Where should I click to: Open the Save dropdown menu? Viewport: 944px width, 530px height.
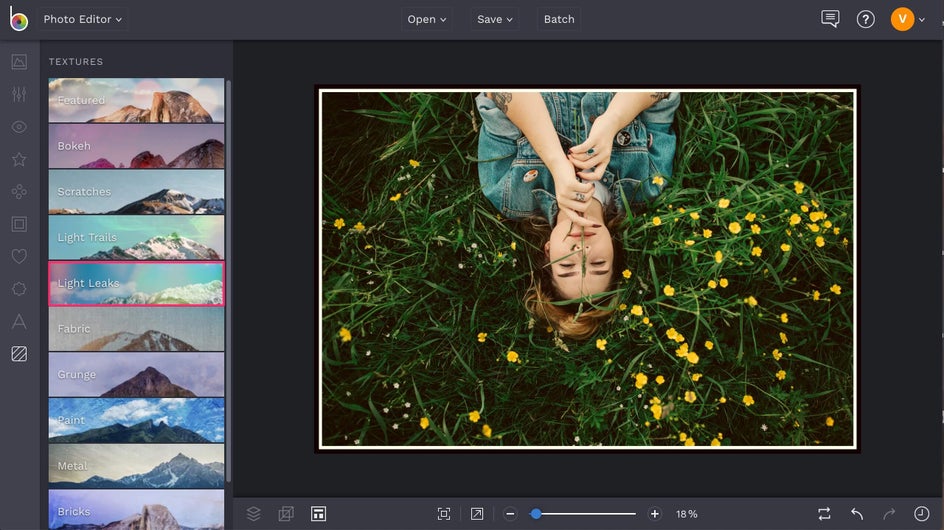click(495, 19)
